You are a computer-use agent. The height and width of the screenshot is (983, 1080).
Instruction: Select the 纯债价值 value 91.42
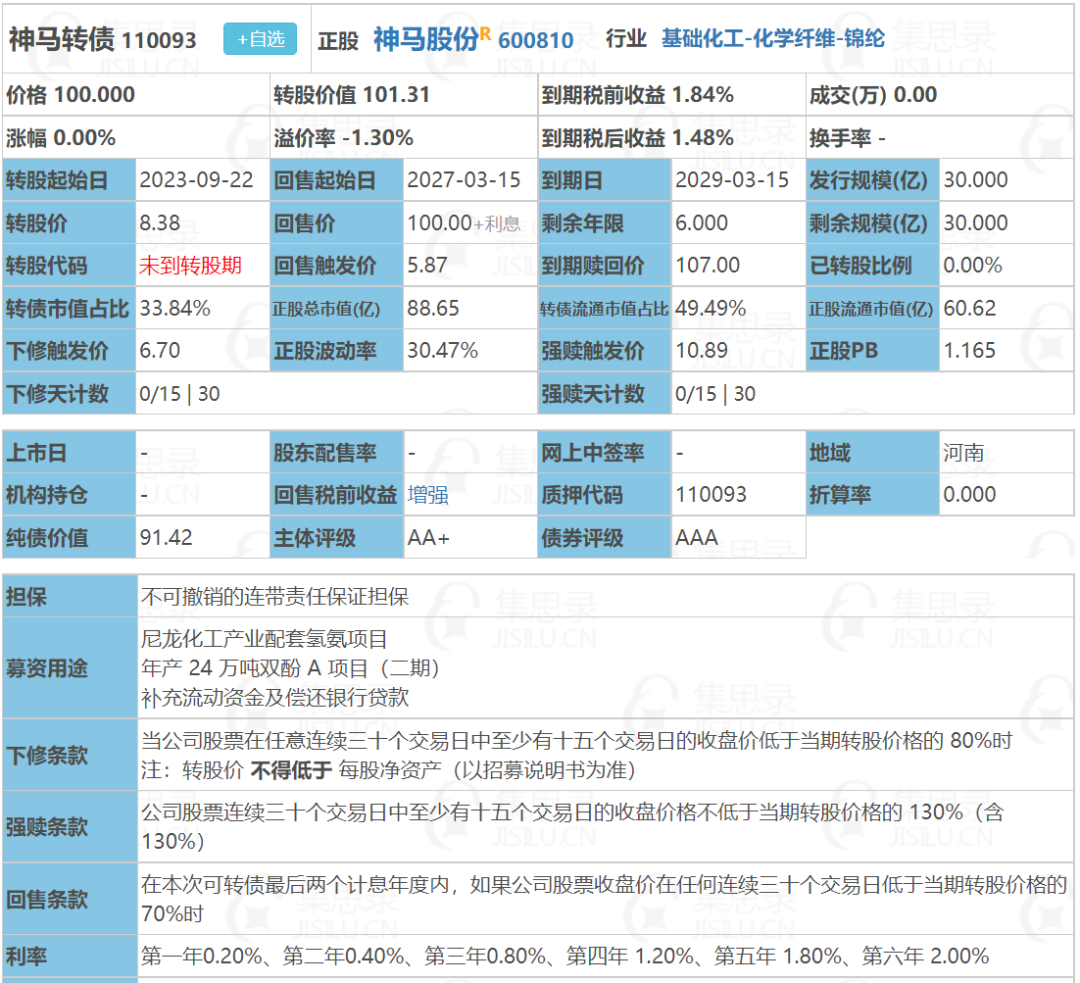tap(166, 537)
